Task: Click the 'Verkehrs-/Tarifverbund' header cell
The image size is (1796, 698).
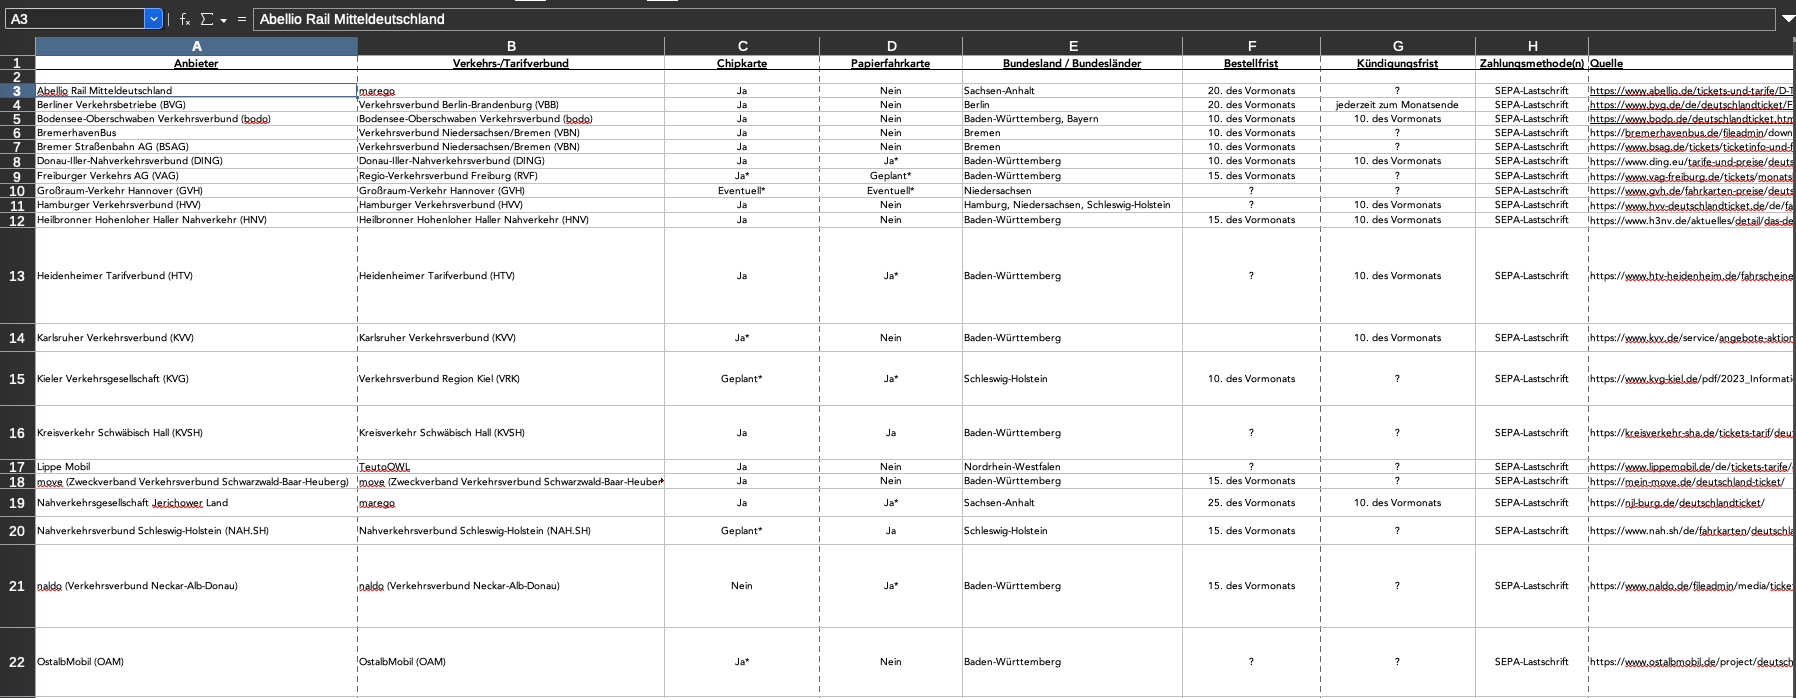Action: [511, 63]
